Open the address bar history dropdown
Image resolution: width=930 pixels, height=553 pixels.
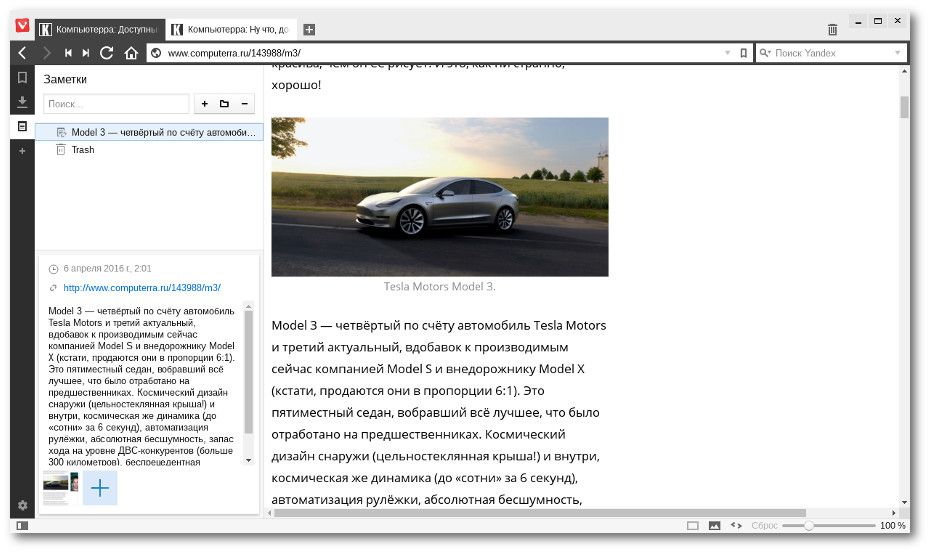pyautogui.click(x=727, y=53)
